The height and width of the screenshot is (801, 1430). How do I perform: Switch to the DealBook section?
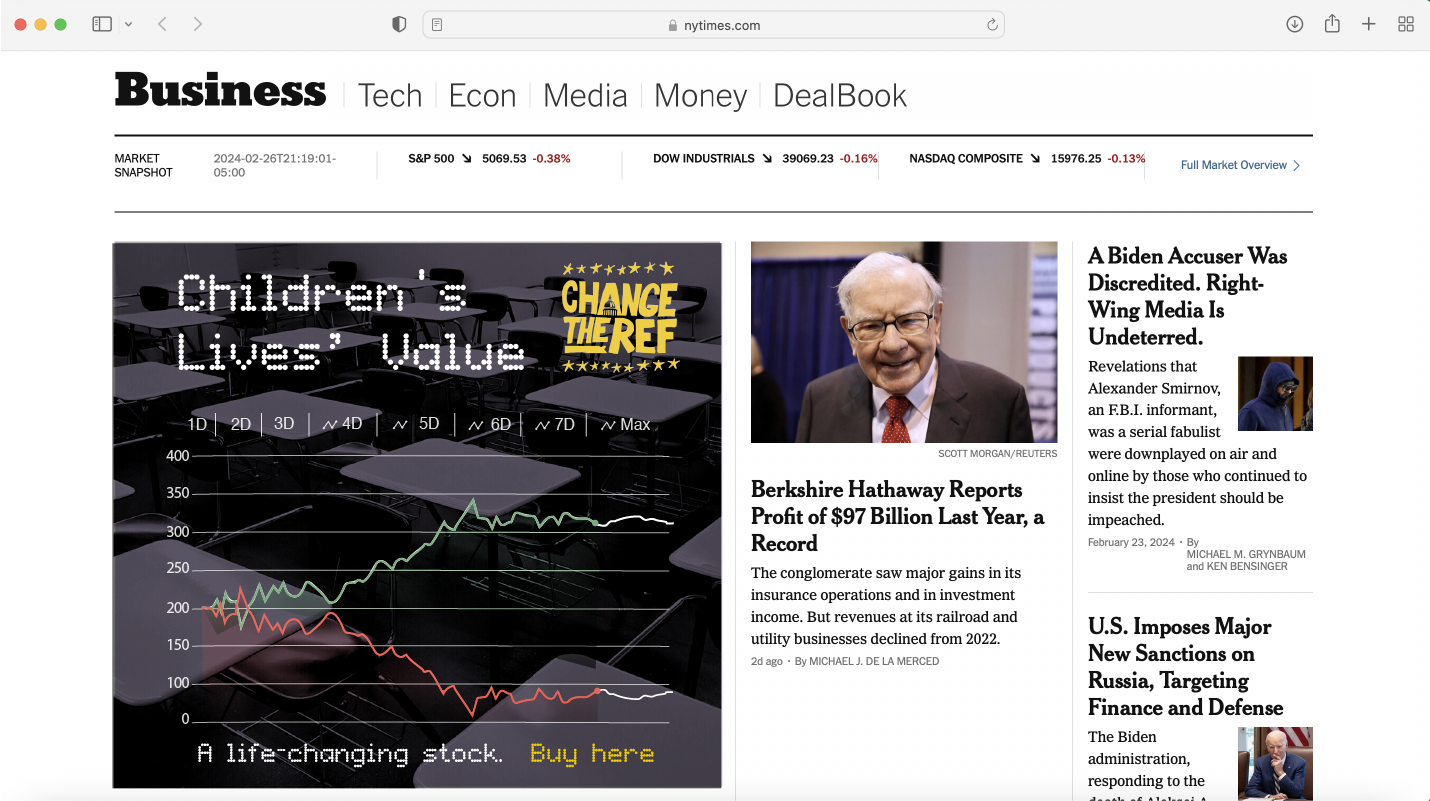pos(840,96)
